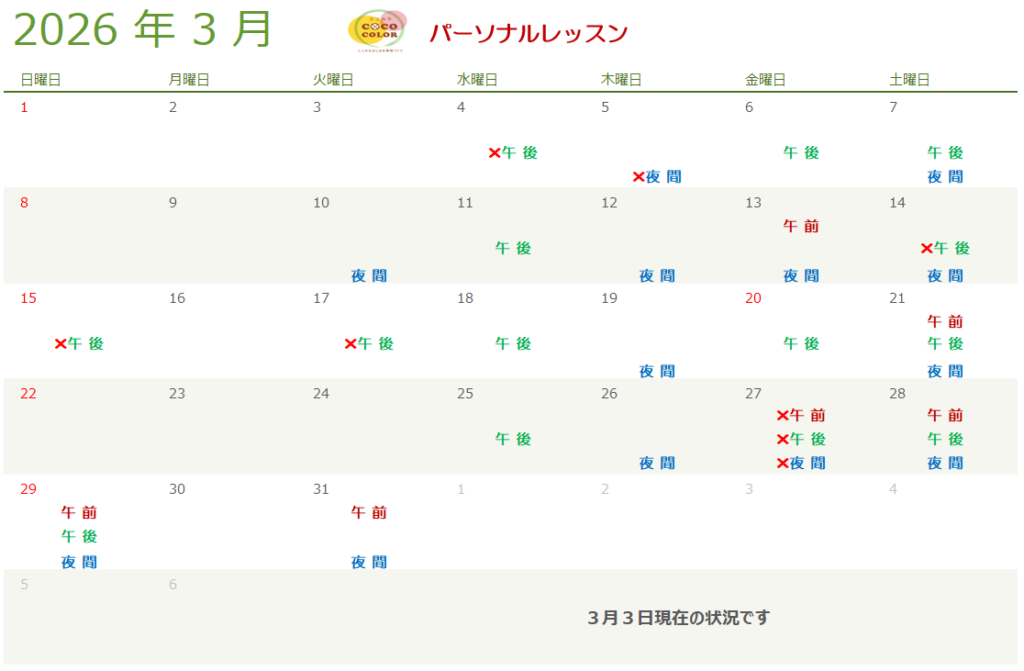1024x671 pixels.
Task: Click the red X on March 27 午前
Action: (782, 415)
